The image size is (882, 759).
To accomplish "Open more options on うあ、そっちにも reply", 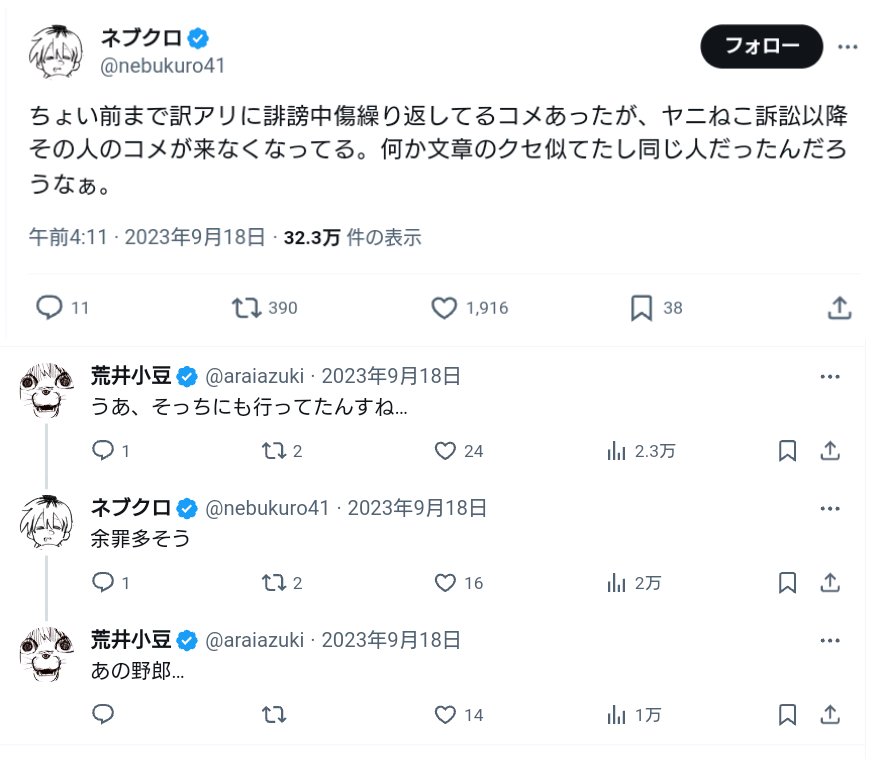I will coord(829,377).
